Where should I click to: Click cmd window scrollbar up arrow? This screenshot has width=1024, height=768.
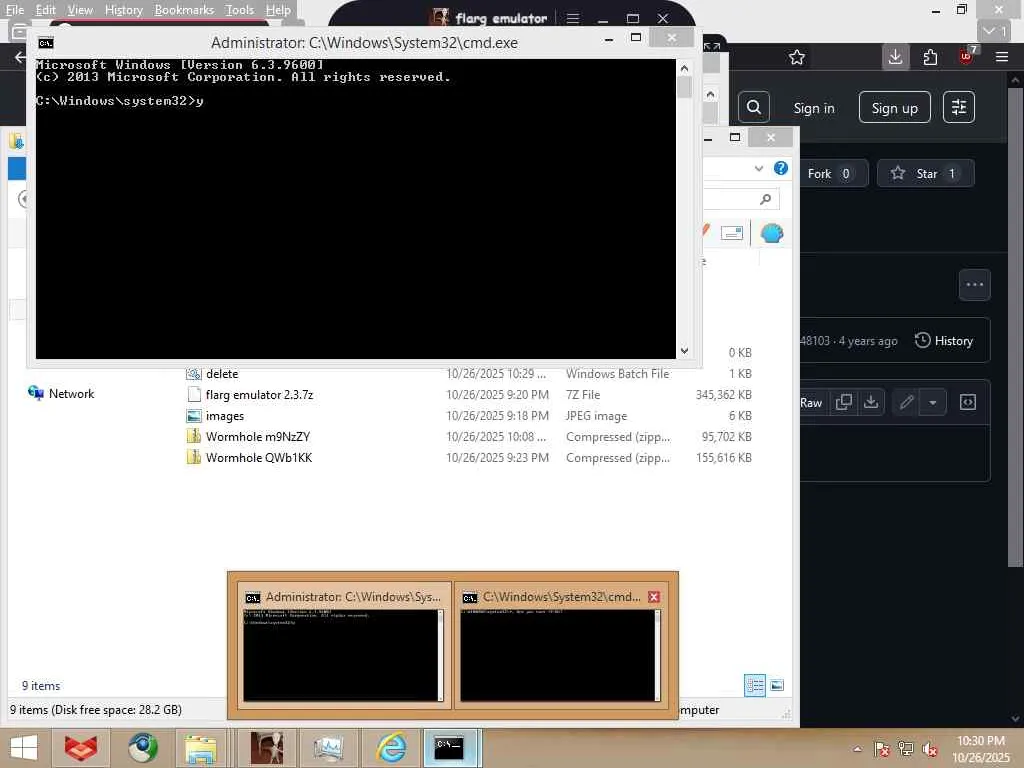[684, 67]
